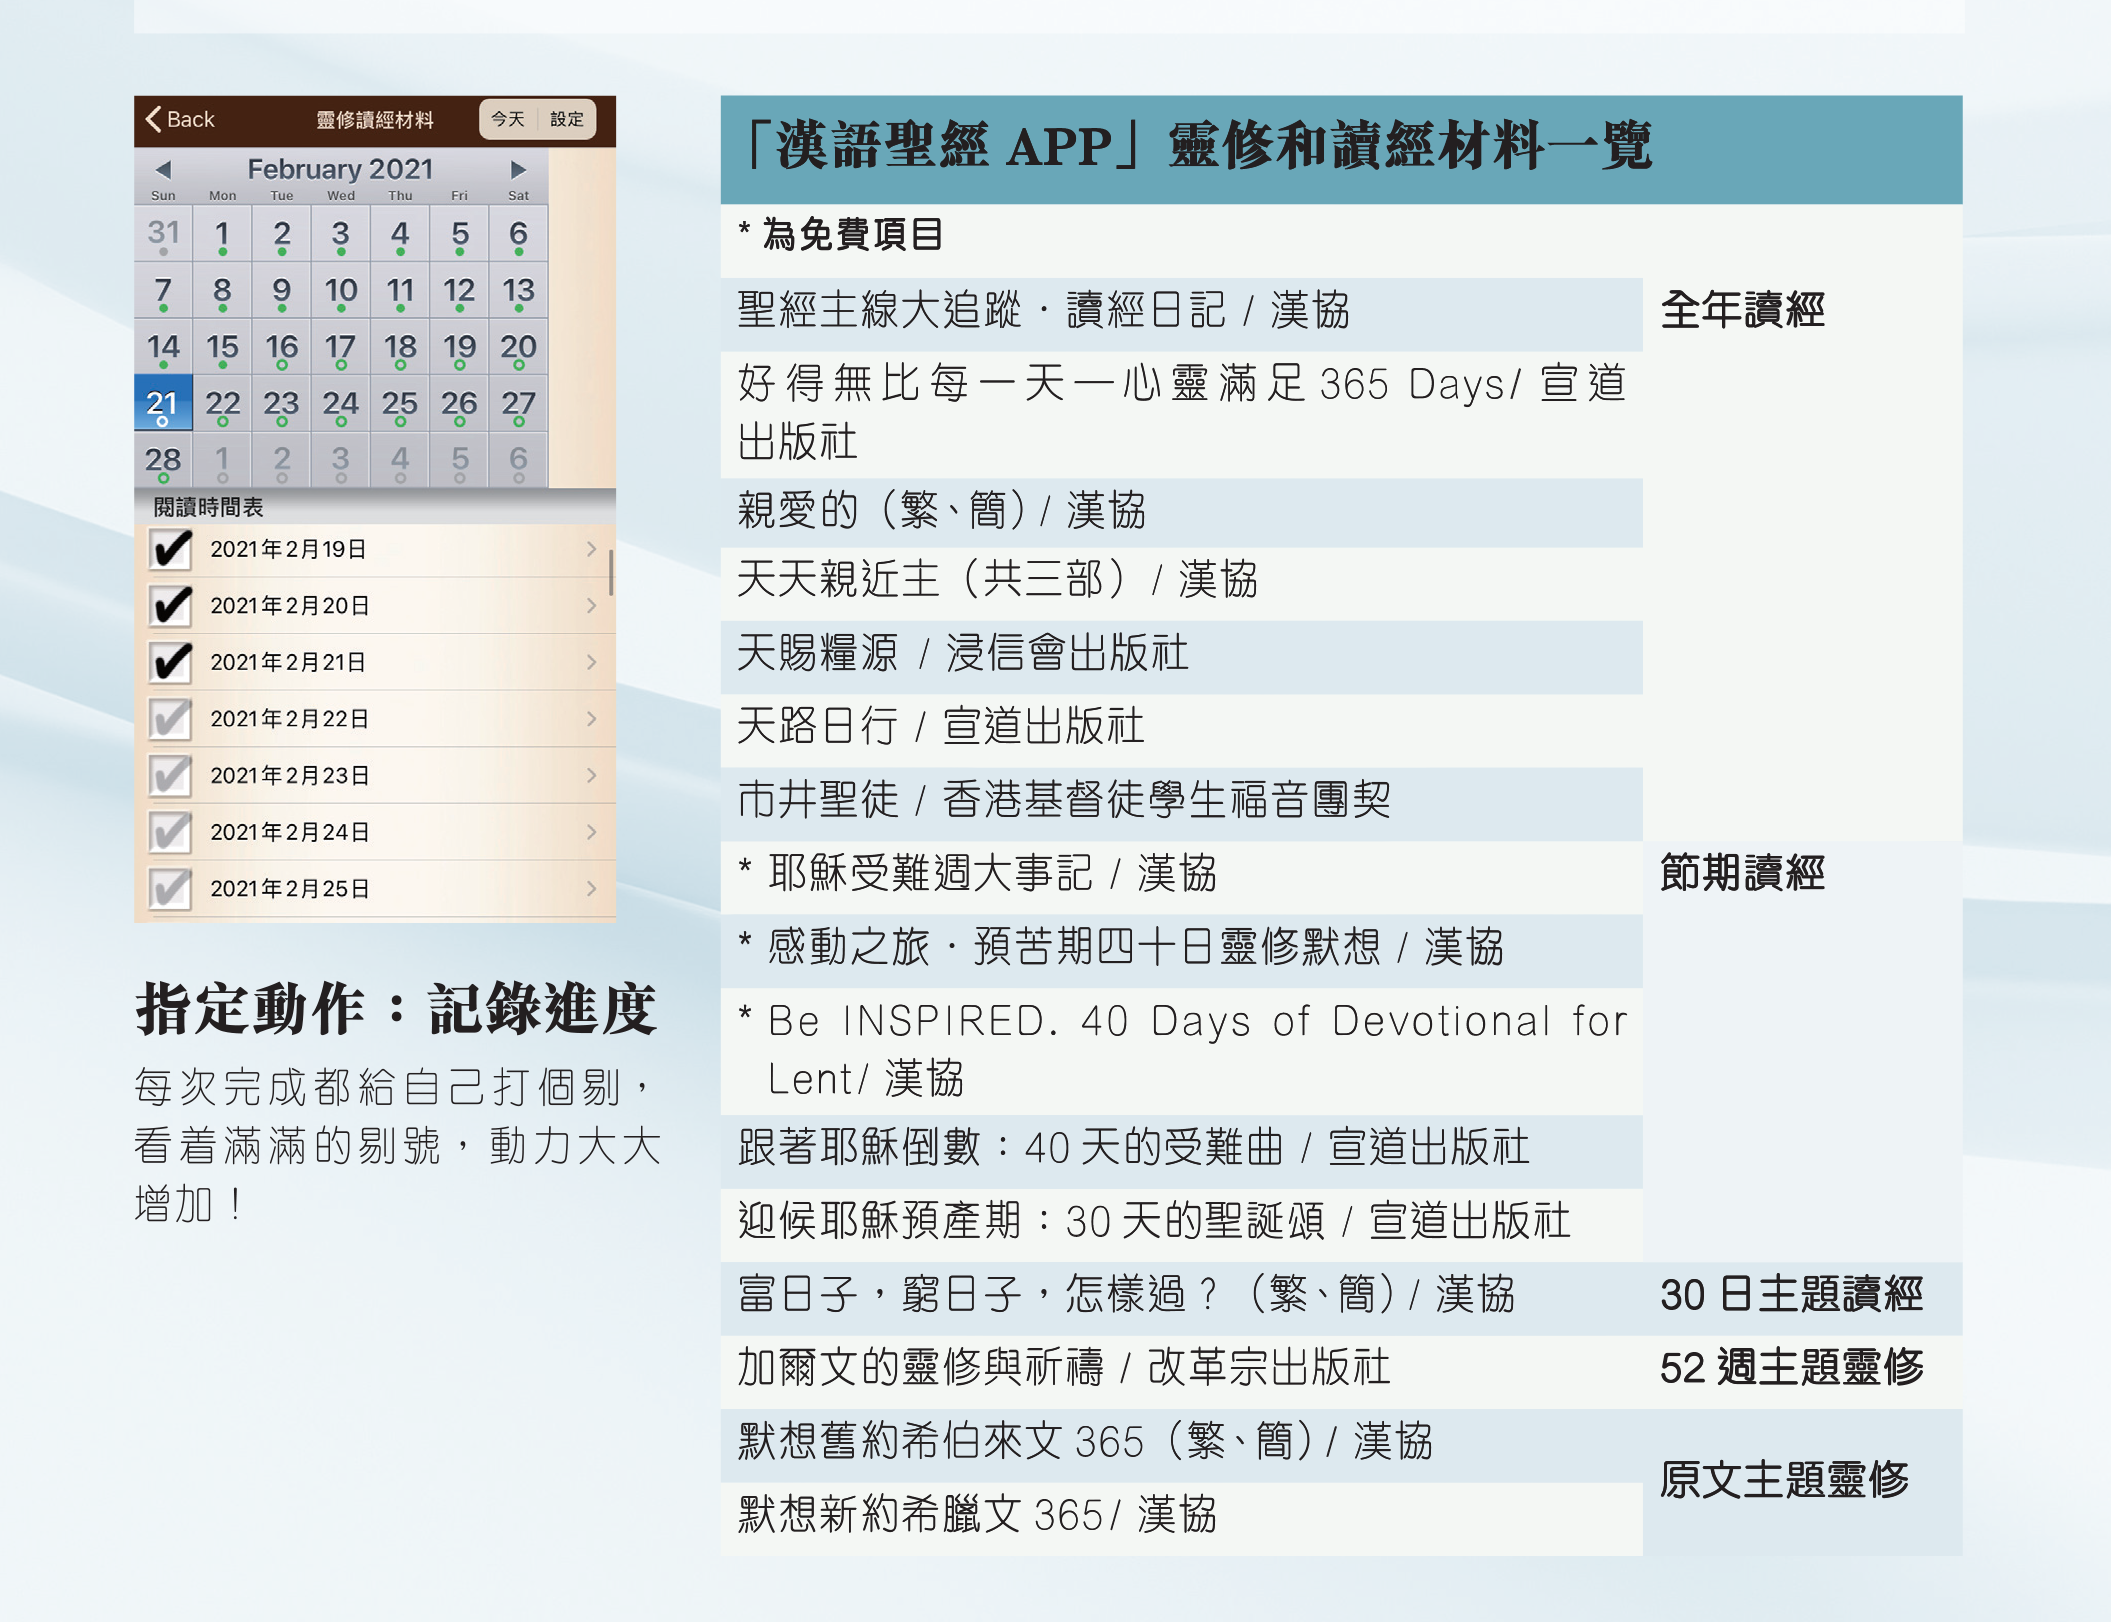Viewport: 2111px width, 1622px height.
Task: Click 天賜糧源 / 浸信會出版社 row
Action: pos(1181,656)
